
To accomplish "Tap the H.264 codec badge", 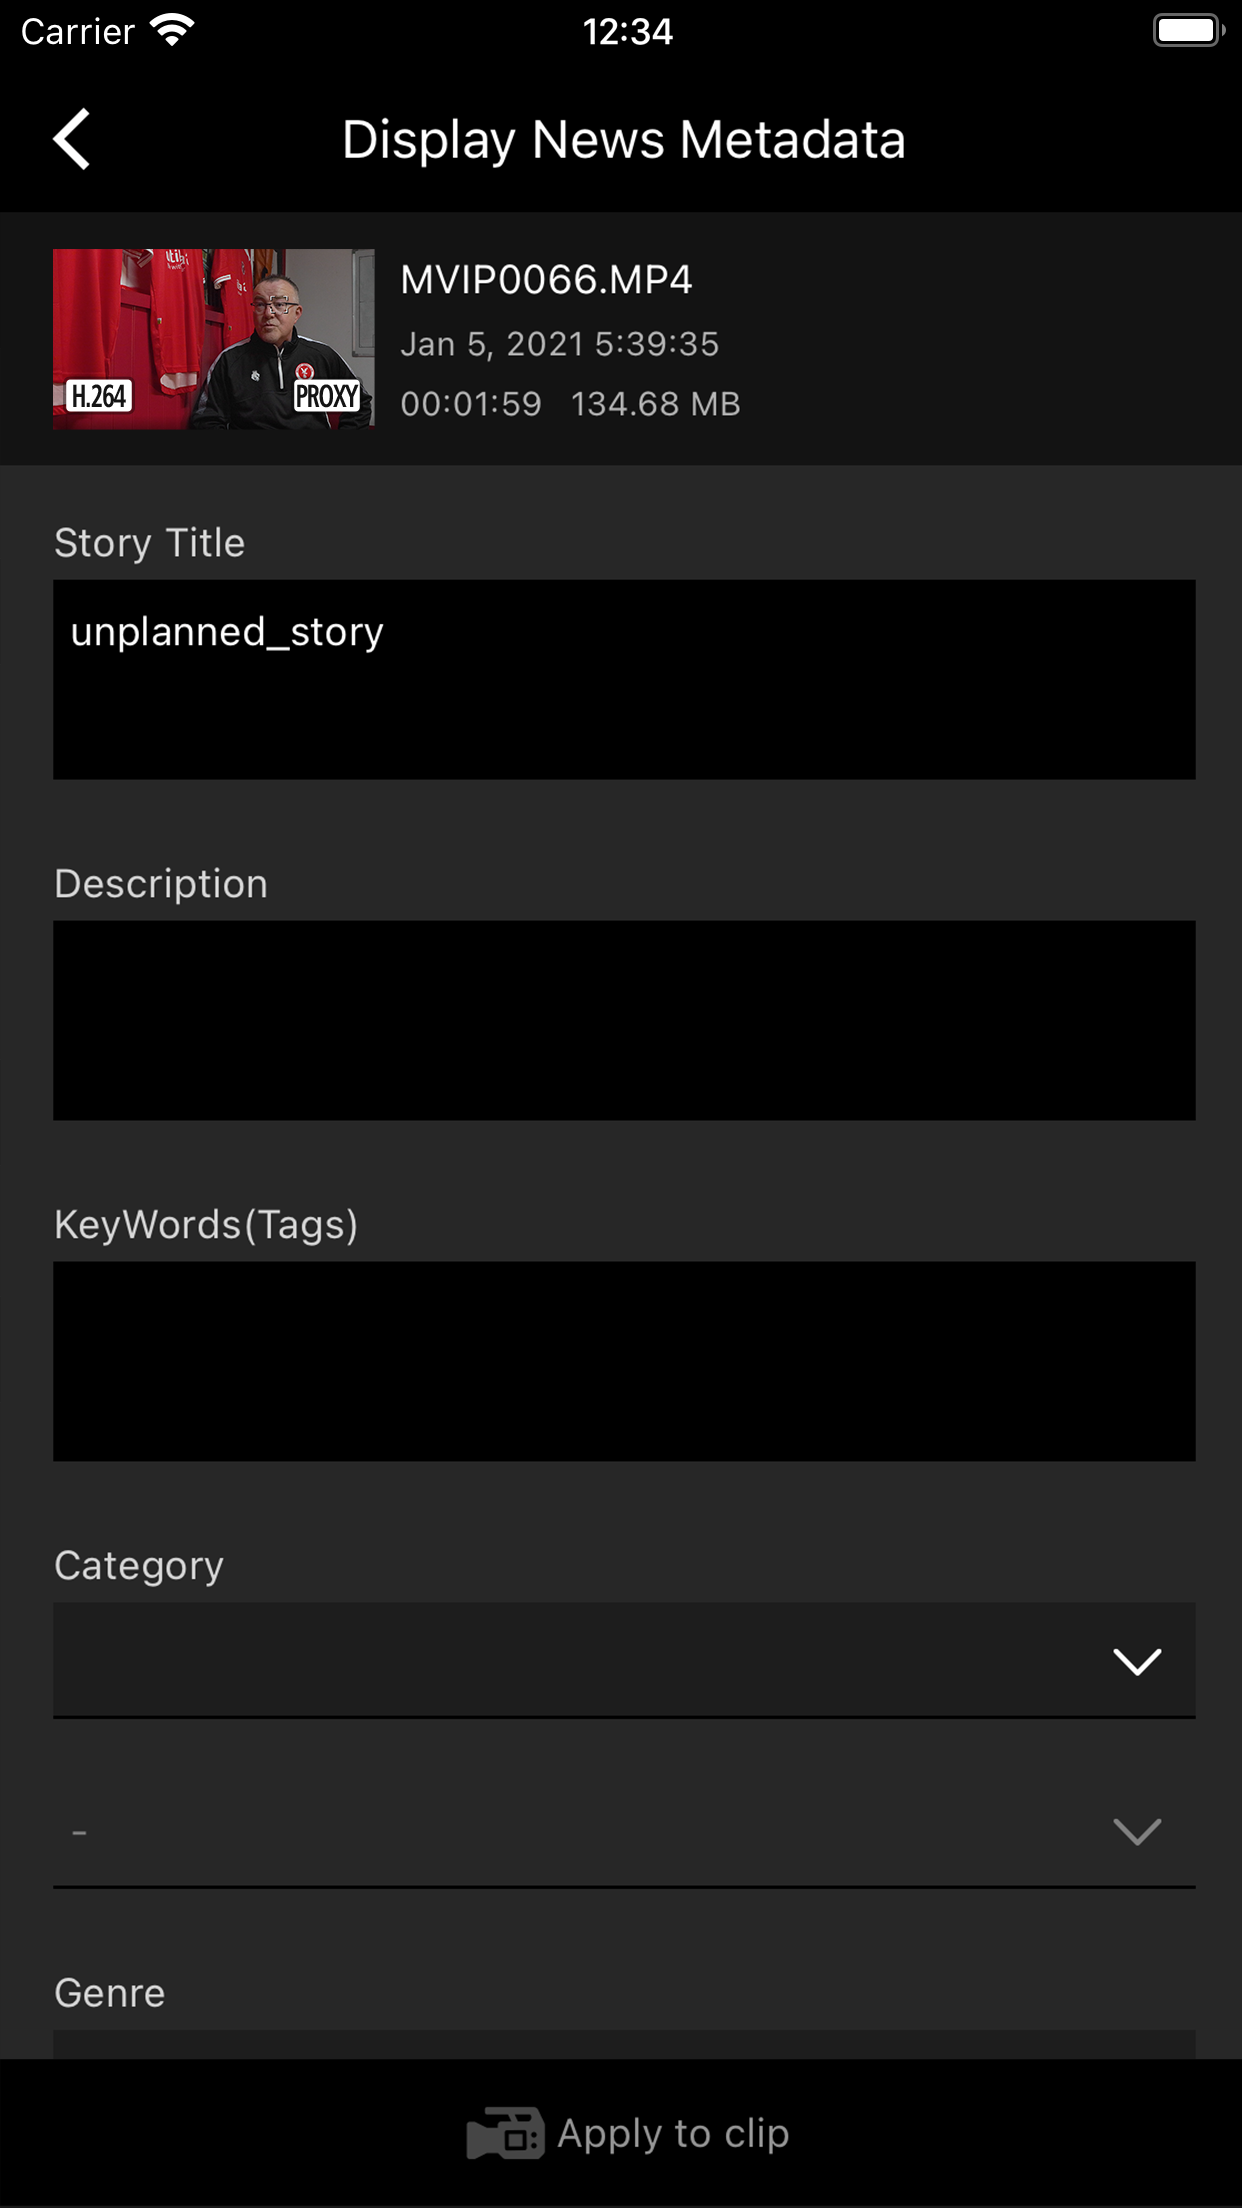I will 99,397.
